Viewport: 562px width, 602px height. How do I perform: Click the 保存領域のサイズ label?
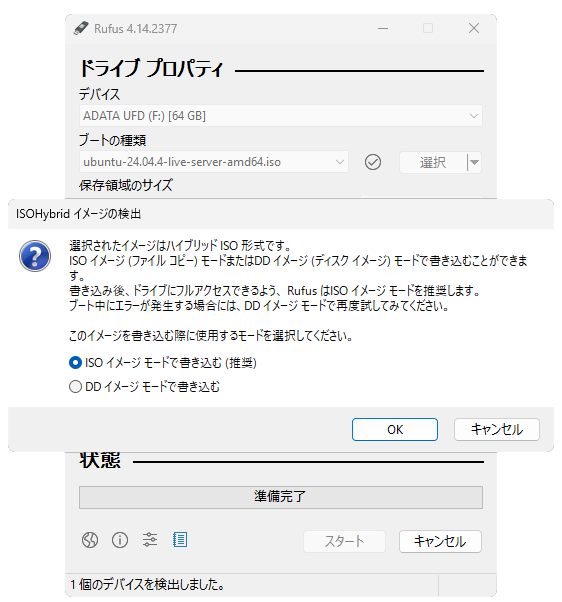[x=126, y=185]
